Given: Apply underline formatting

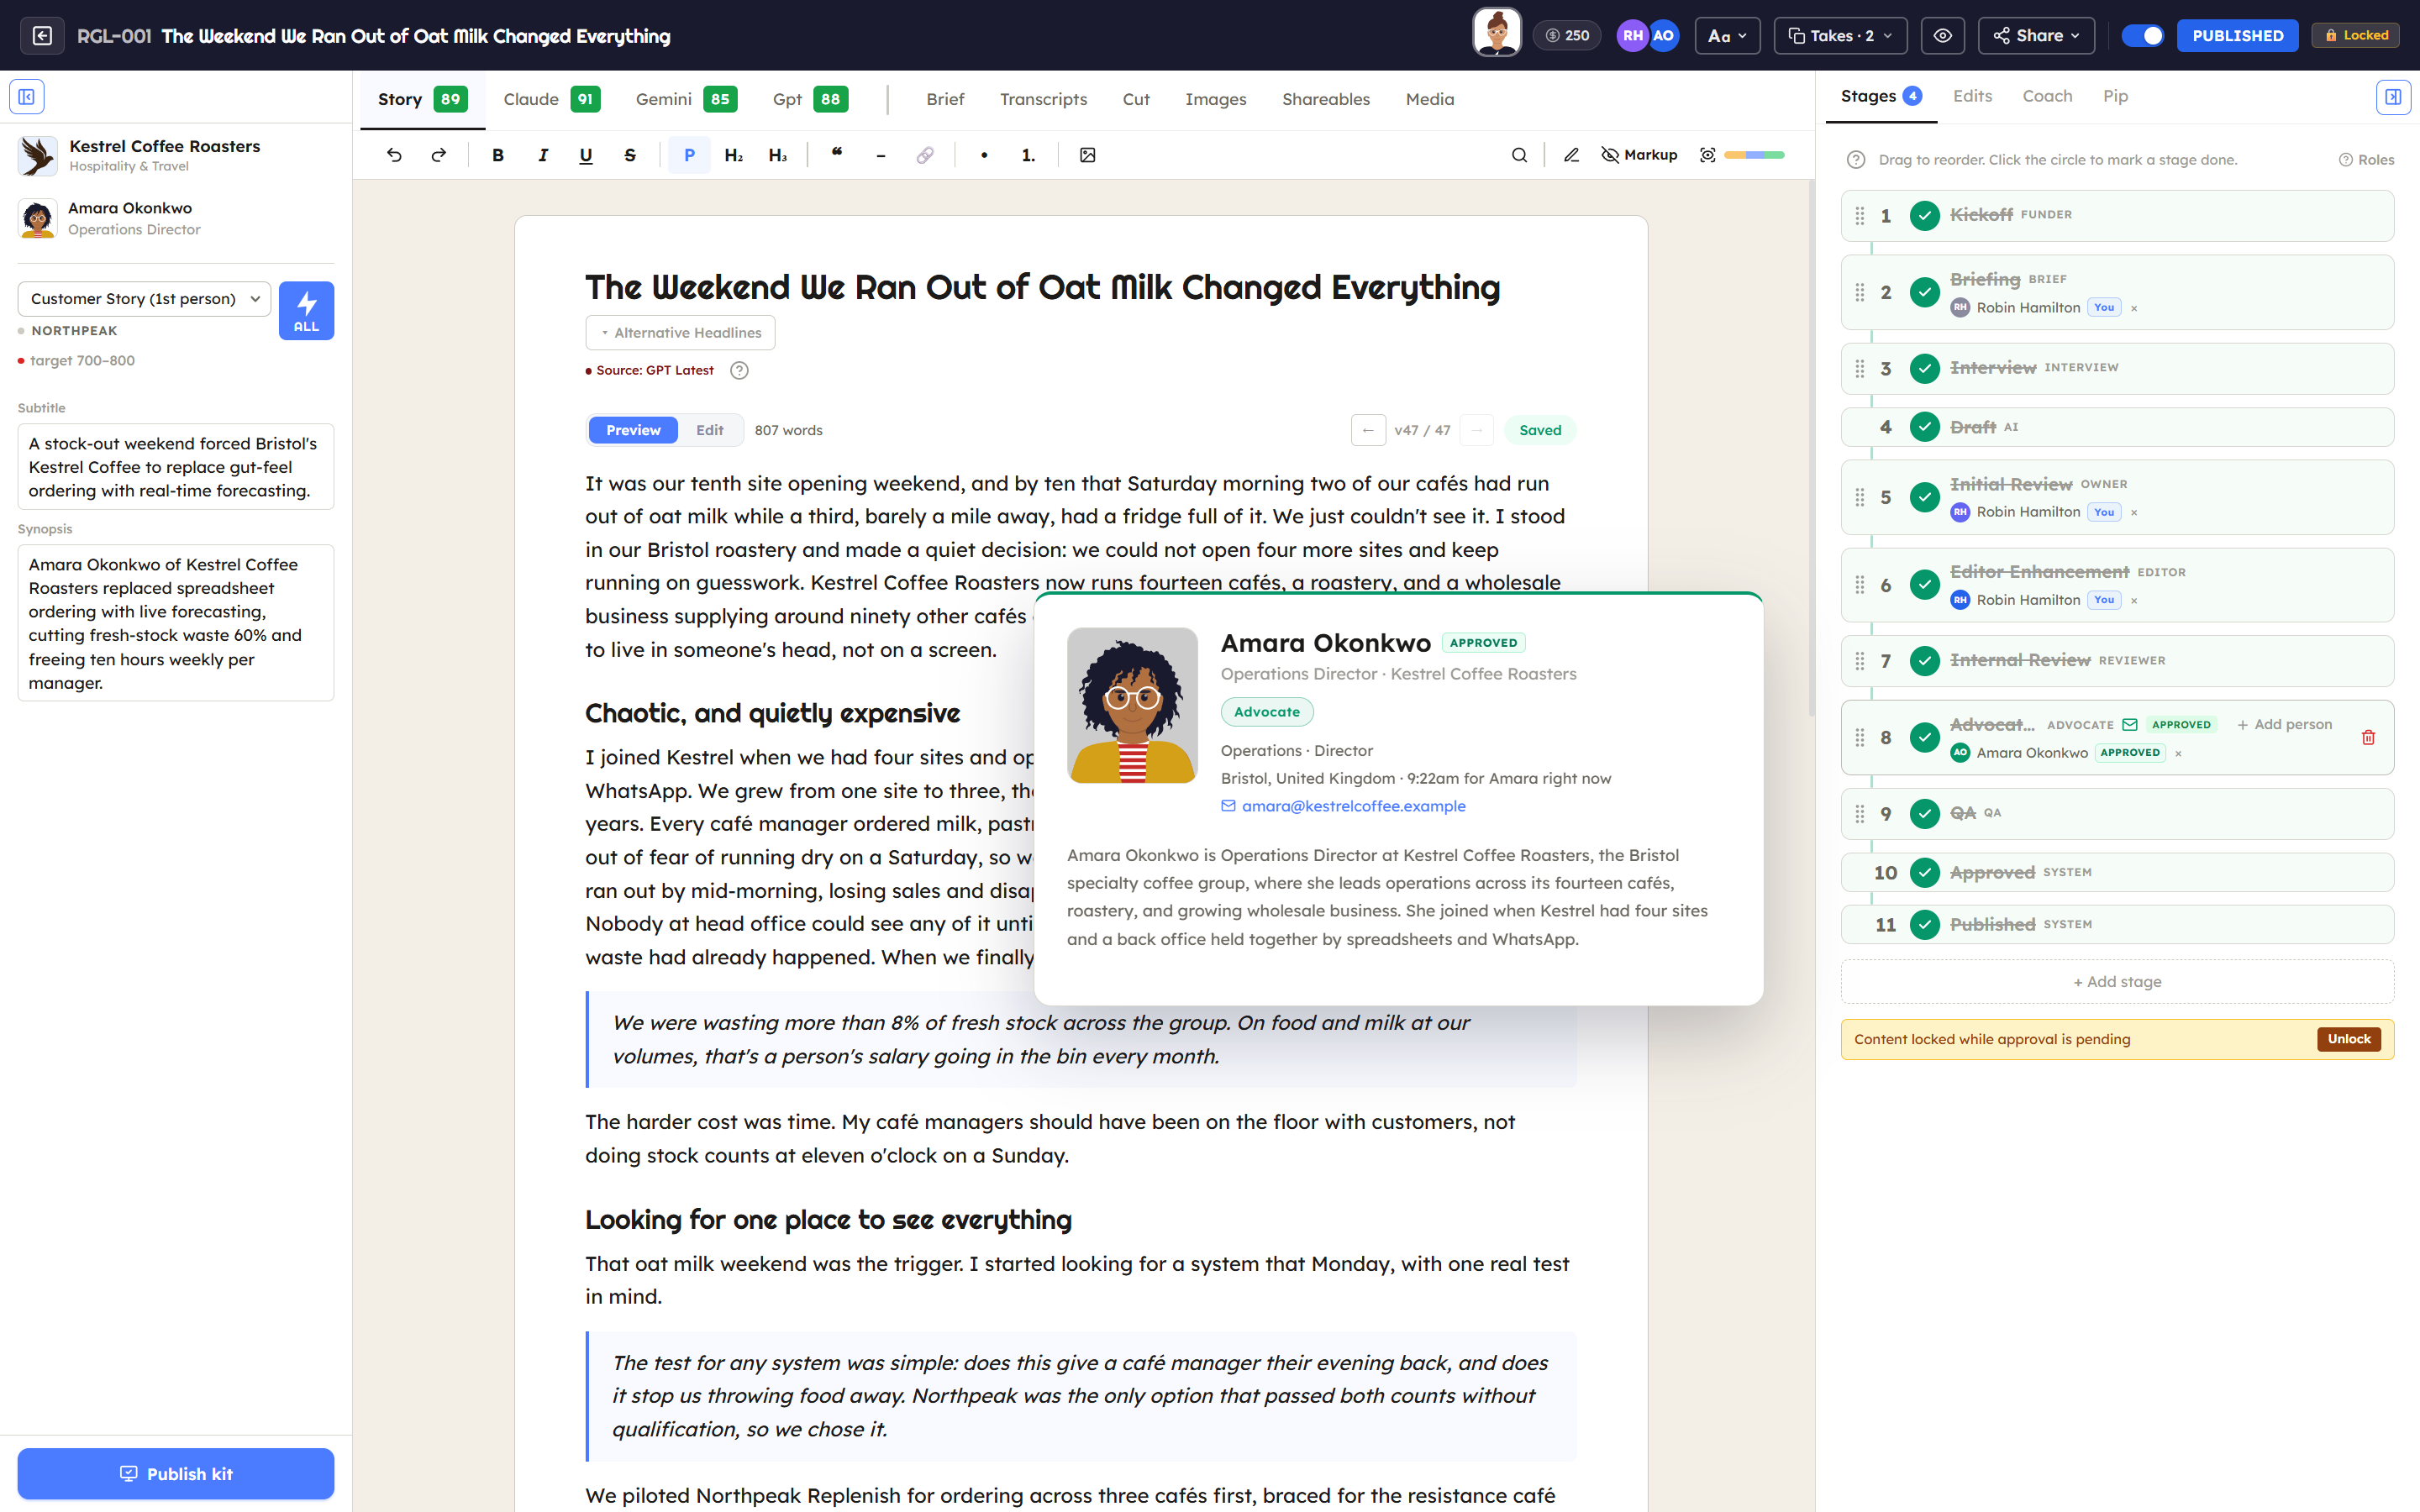Looking at the screenshot, I should pos(586,155).
